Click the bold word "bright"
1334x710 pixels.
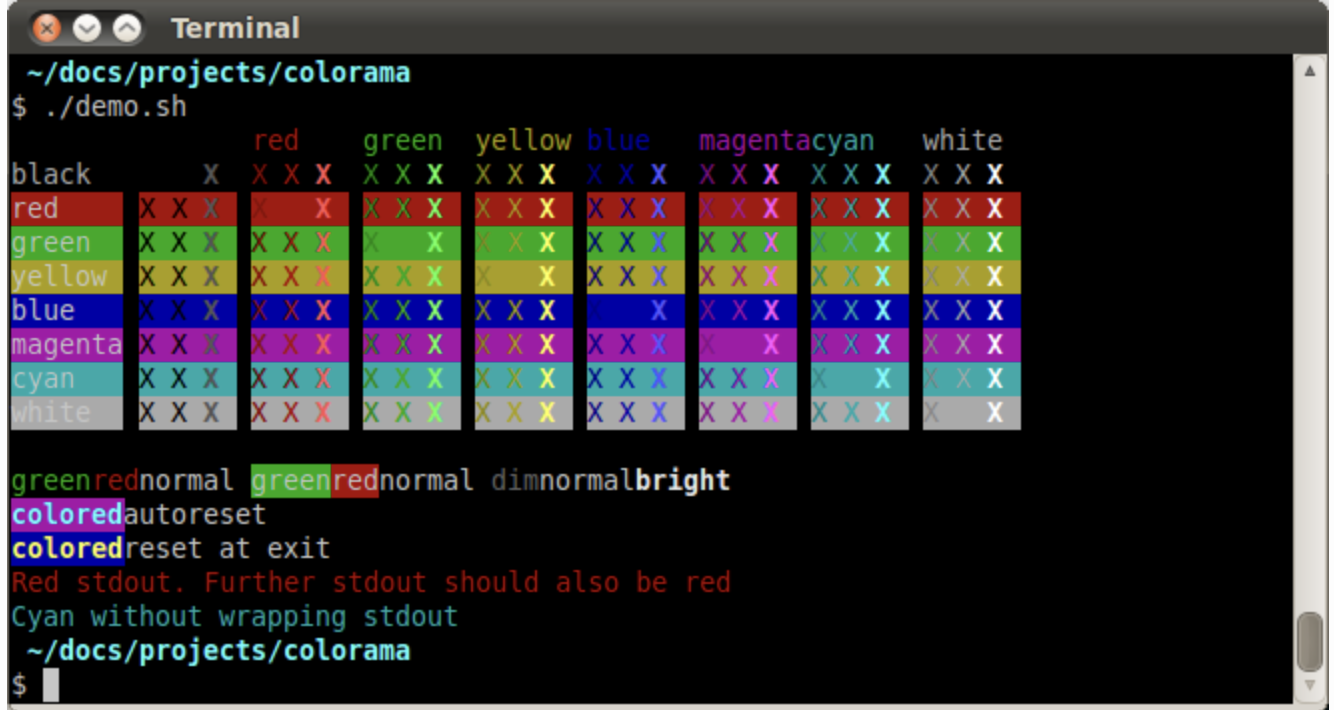point(683,481)
